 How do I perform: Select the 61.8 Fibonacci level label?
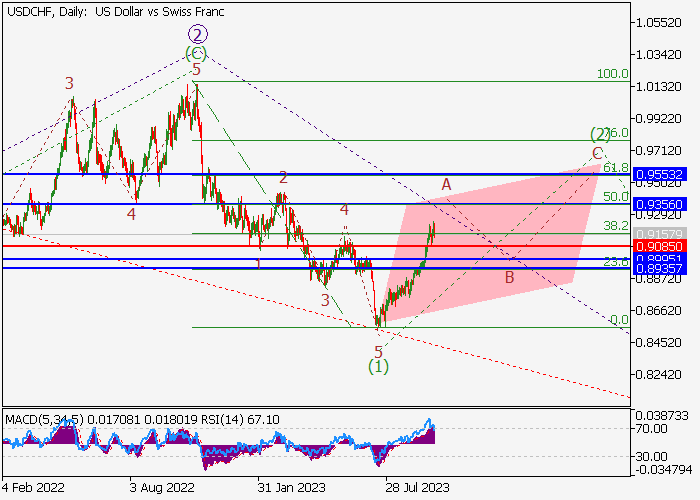(615, 168)
